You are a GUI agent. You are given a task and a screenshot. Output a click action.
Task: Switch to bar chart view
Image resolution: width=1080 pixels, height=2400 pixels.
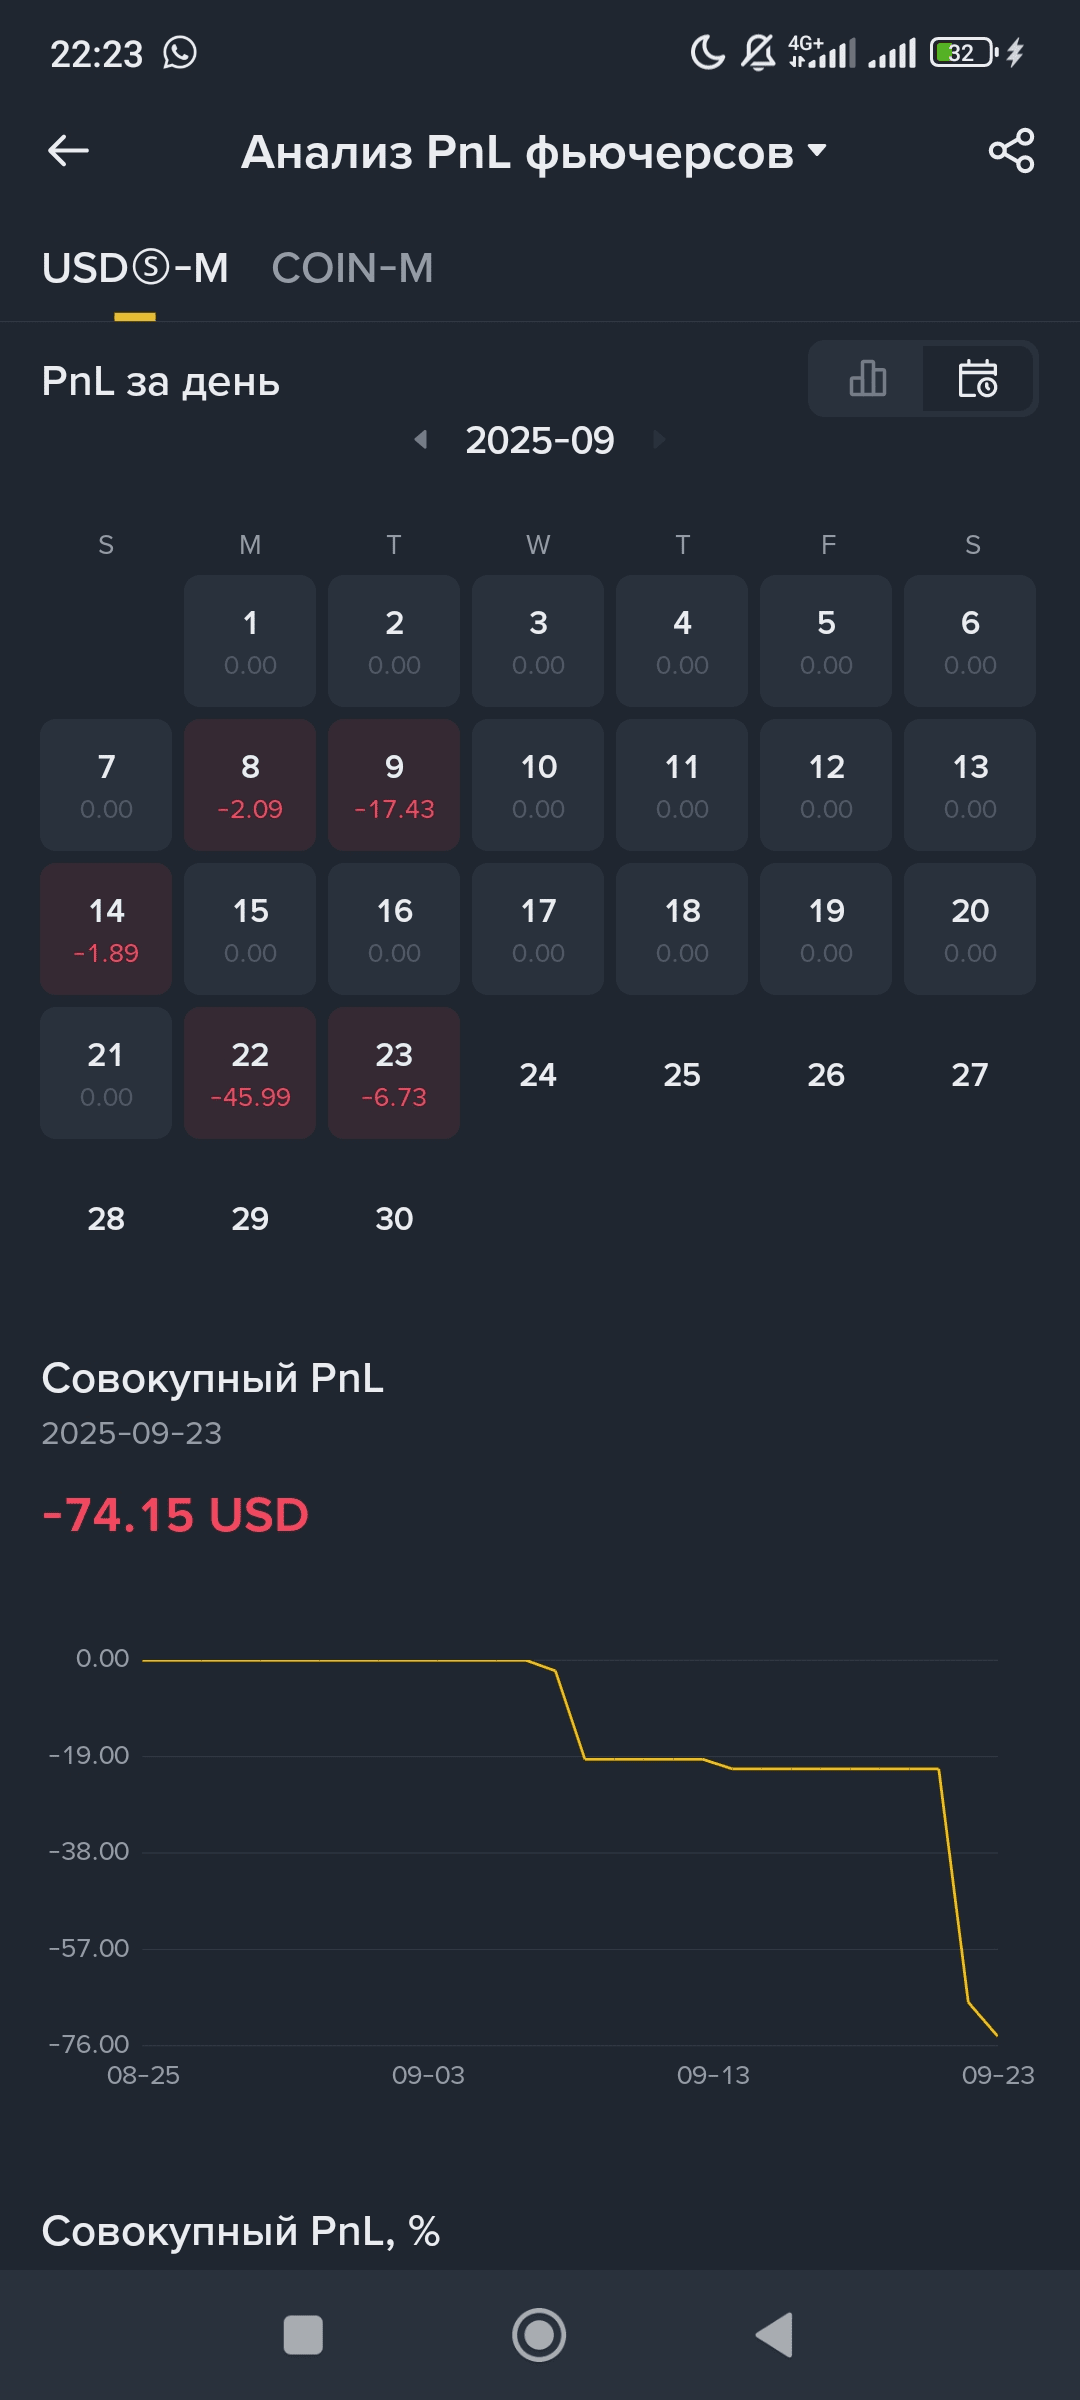tap(867, 379)
